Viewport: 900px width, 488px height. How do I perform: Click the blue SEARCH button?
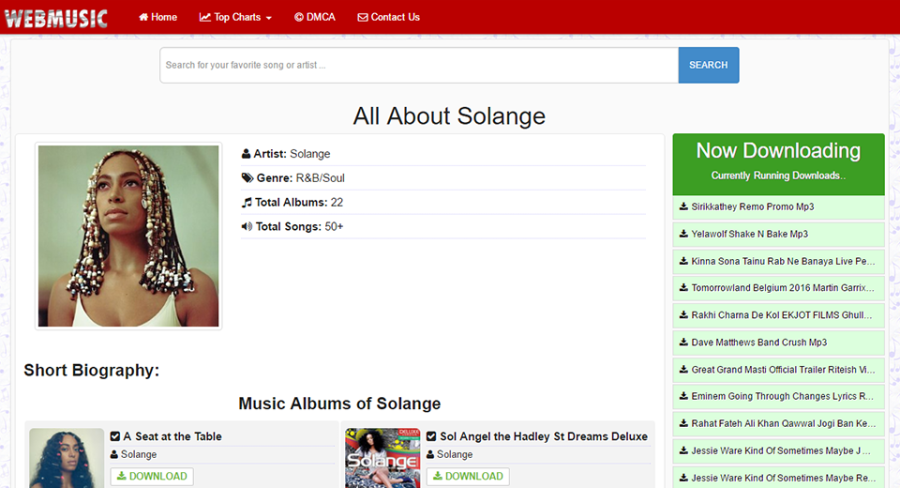(708, 65)
